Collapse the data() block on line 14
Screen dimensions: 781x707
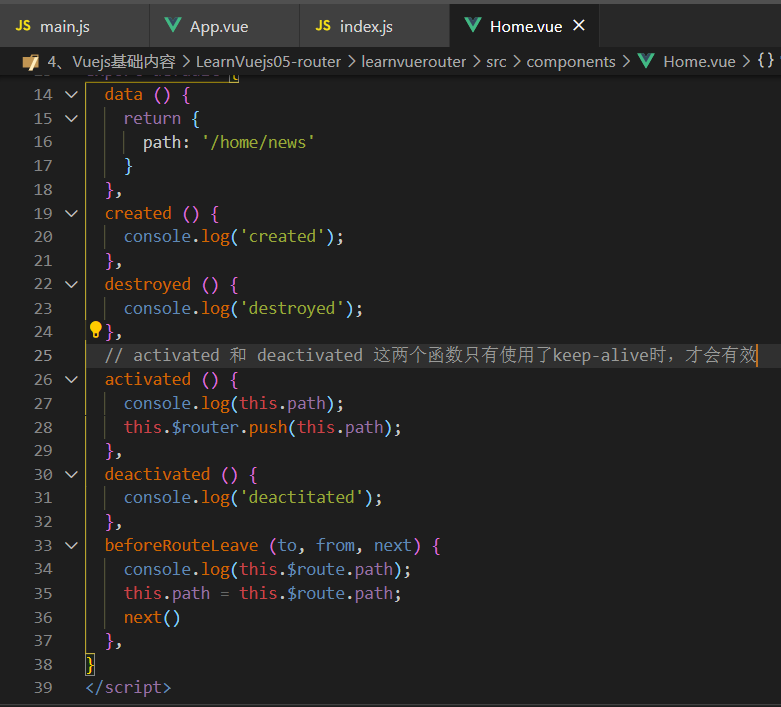pyautogui.click(x=72, y=94)
